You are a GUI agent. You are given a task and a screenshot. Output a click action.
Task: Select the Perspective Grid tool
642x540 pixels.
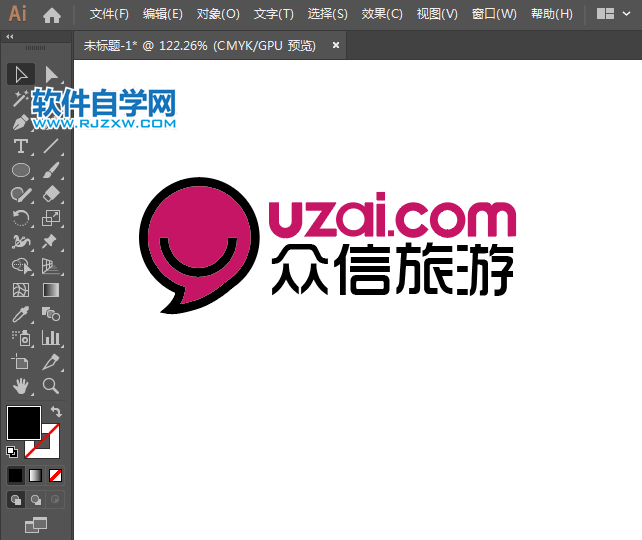(x=51, y=266)
